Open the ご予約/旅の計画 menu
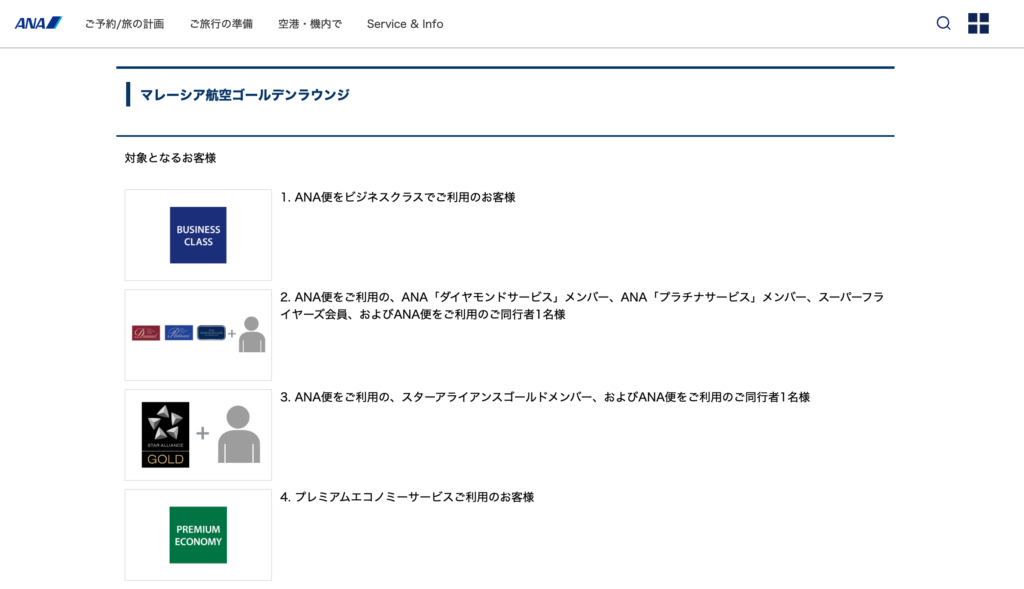Viewport: 1024px width, 589px height. point(124,24)
